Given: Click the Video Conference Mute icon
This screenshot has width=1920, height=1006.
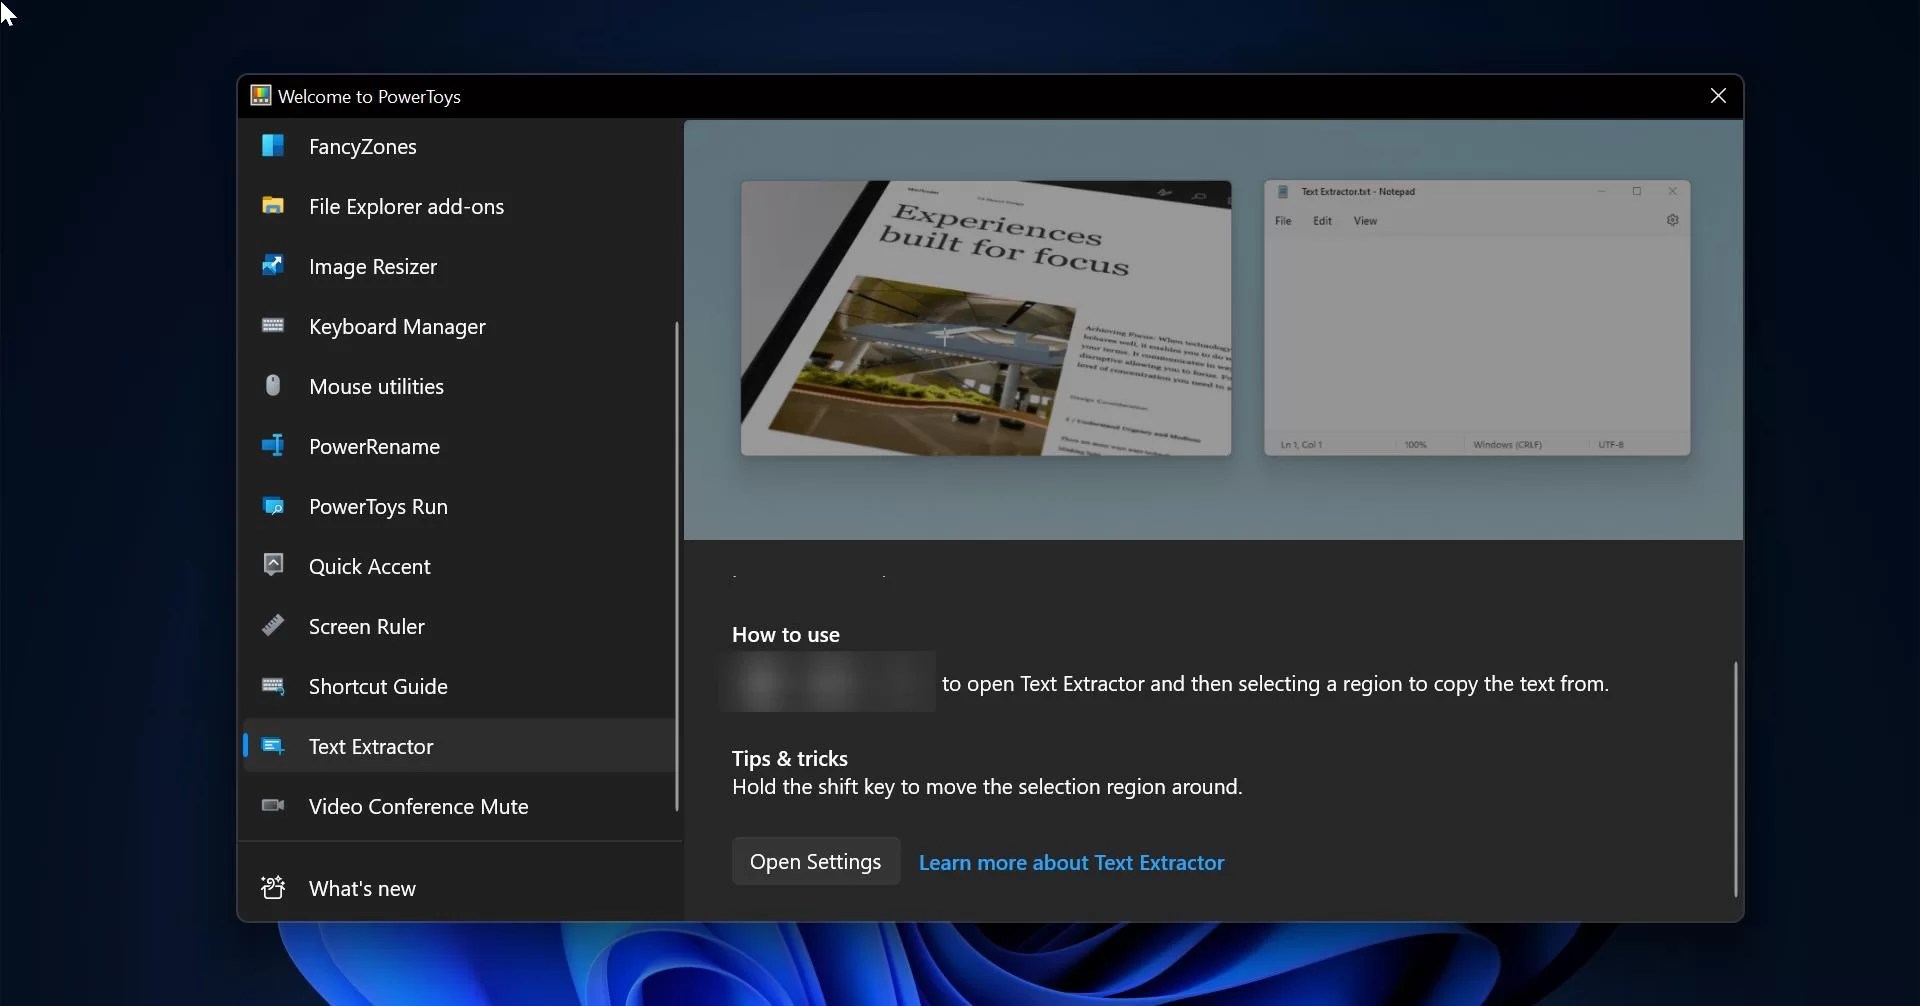Looking at the screenshot, I should coord(273,806).
